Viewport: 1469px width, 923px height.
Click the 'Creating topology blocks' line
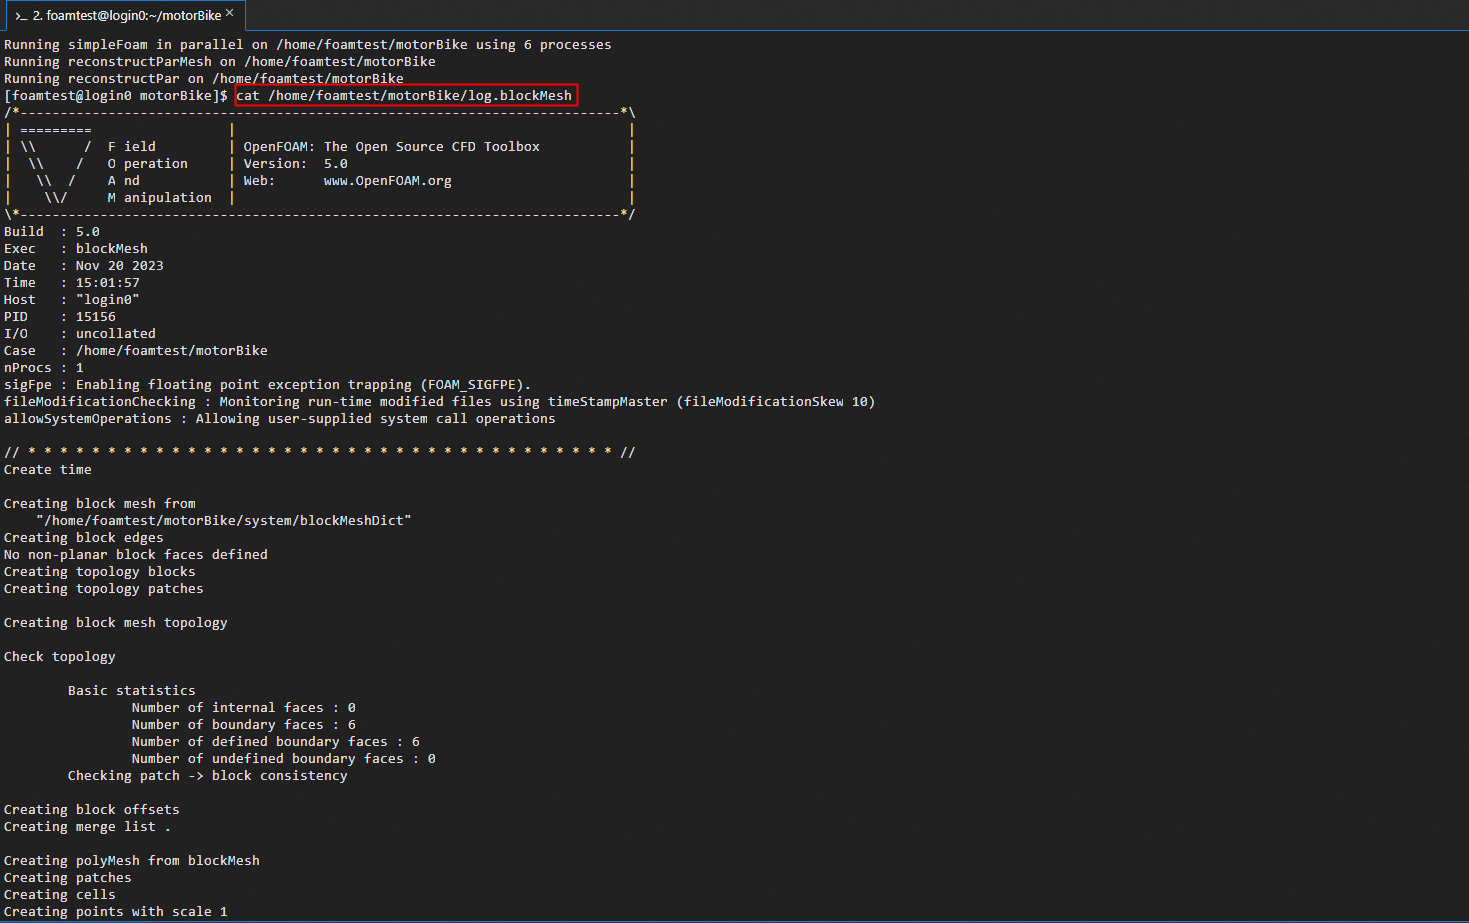point(100,572)
